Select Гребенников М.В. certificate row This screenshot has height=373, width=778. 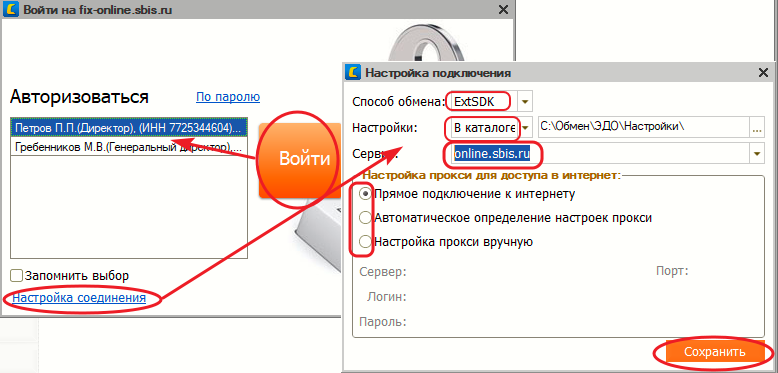tap(129, 147)
